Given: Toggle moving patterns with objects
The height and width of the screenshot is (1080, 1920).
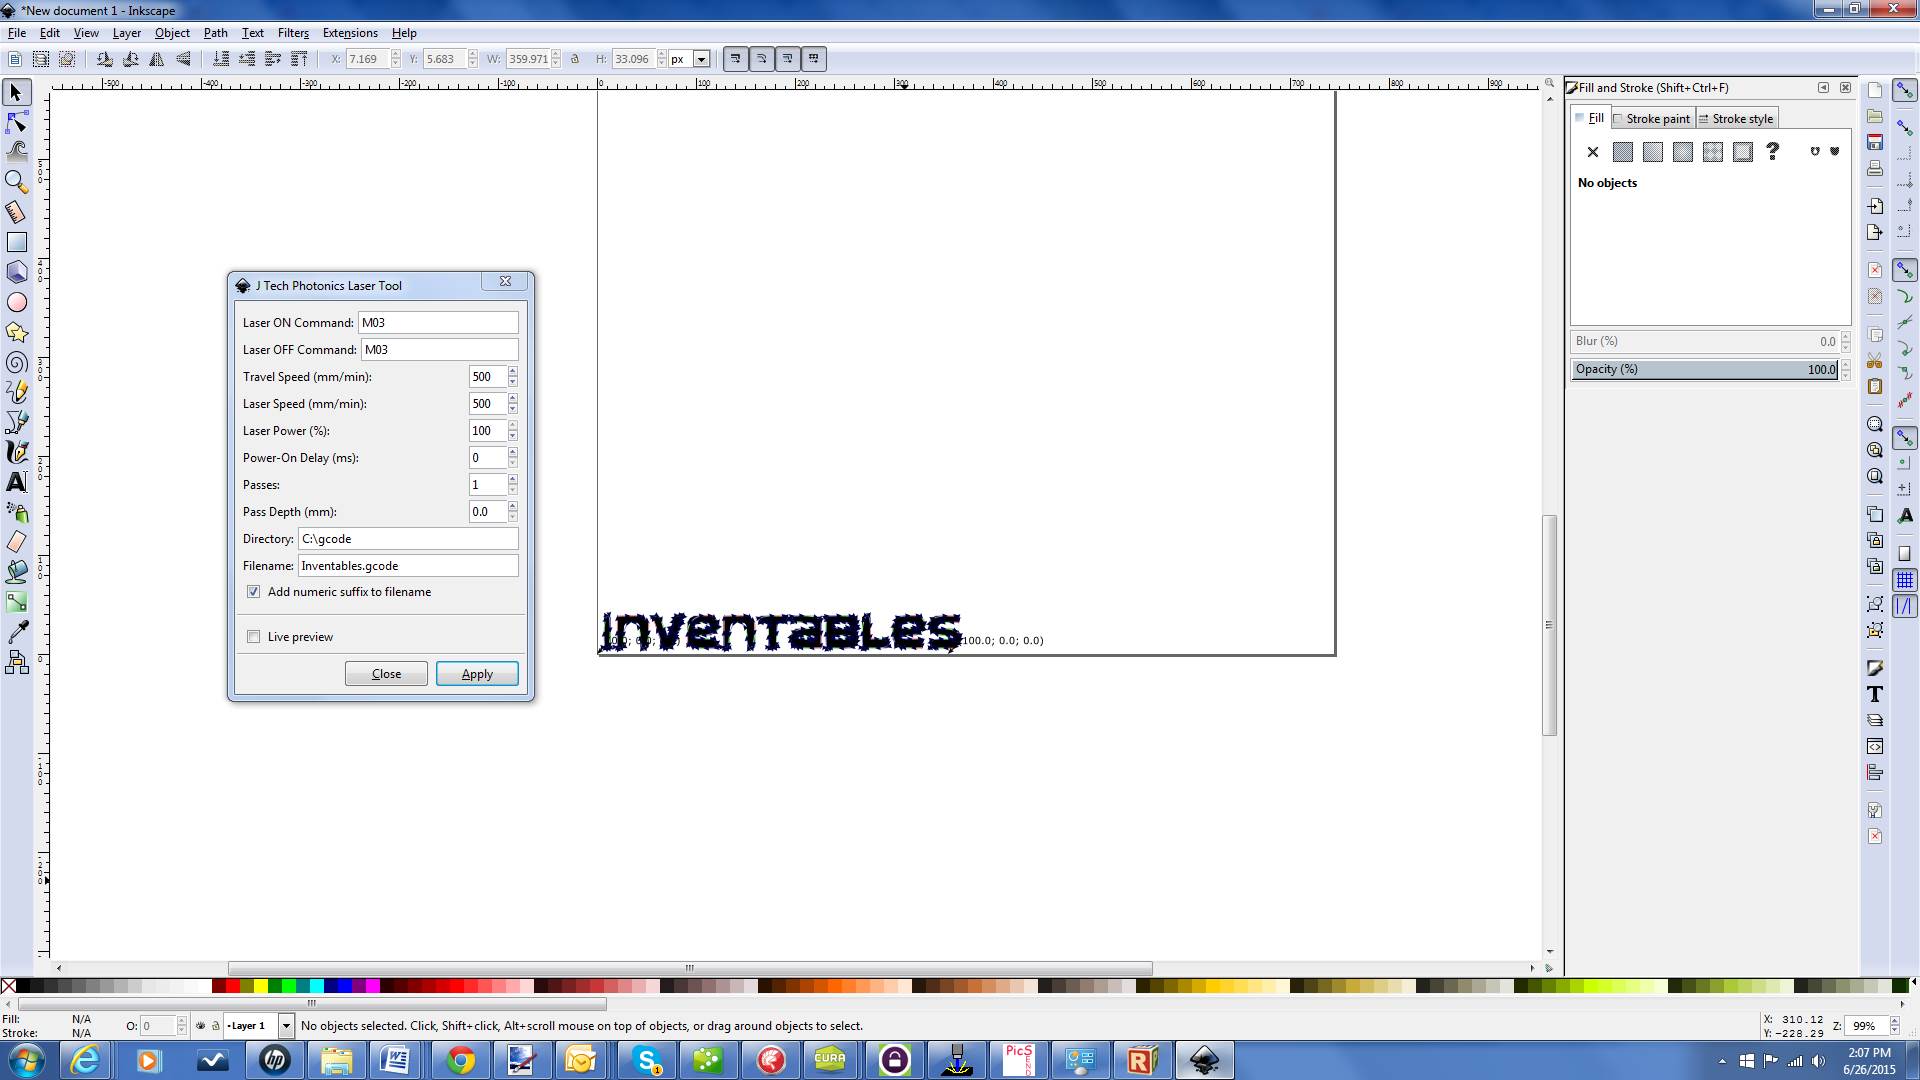Looking at the screenshot, I should point(814,59).
